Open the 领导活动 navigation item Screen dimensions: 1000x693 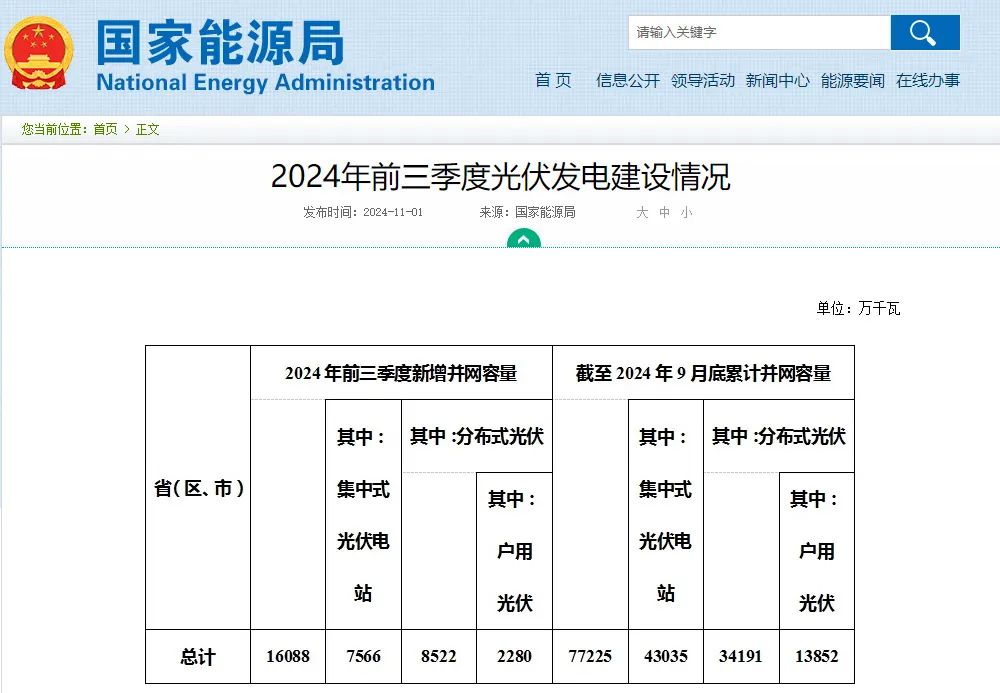coord(702,81)
